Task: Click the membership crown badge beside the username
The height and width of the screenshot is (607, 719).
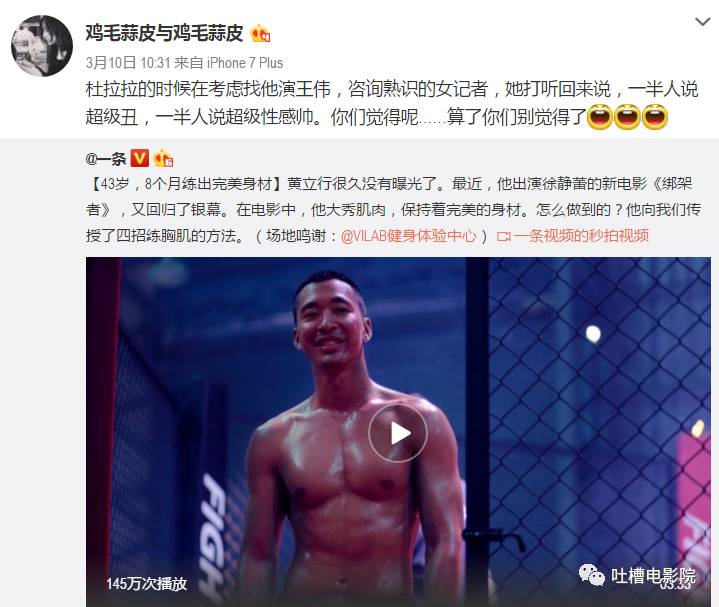Action: click(260, 33)
